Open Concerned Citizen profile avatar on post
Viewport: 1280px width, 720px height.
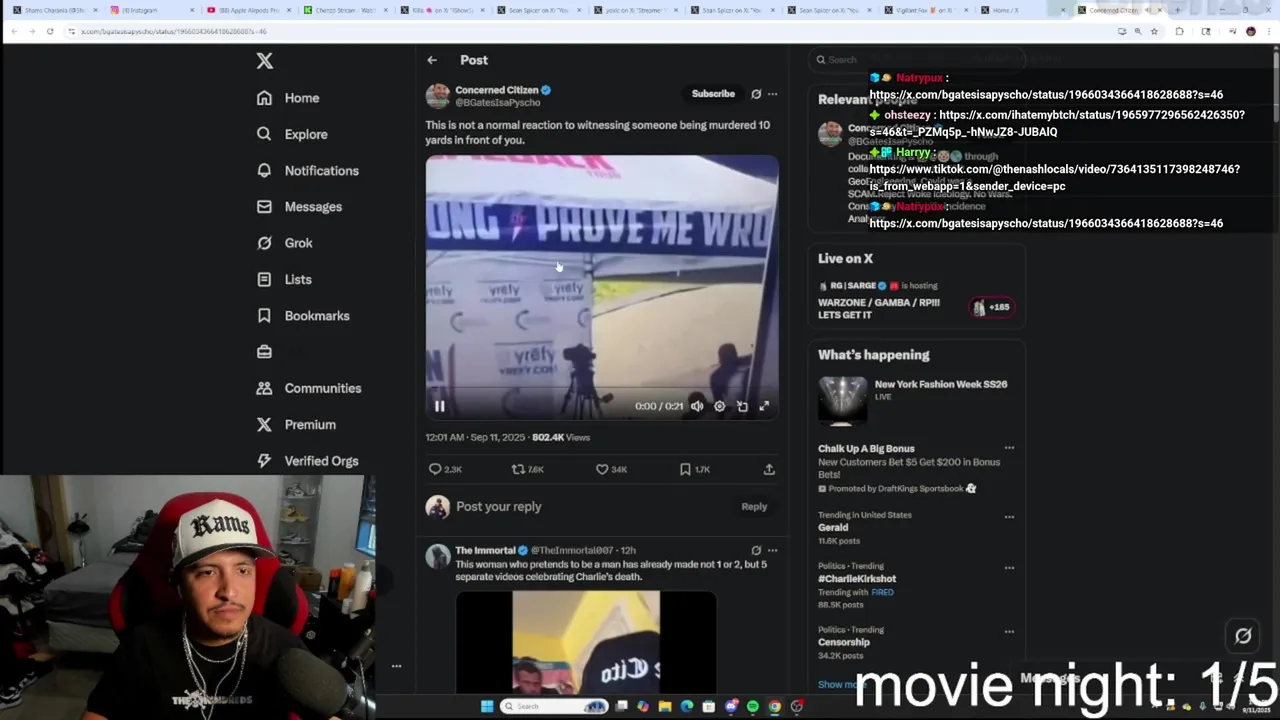438,96
